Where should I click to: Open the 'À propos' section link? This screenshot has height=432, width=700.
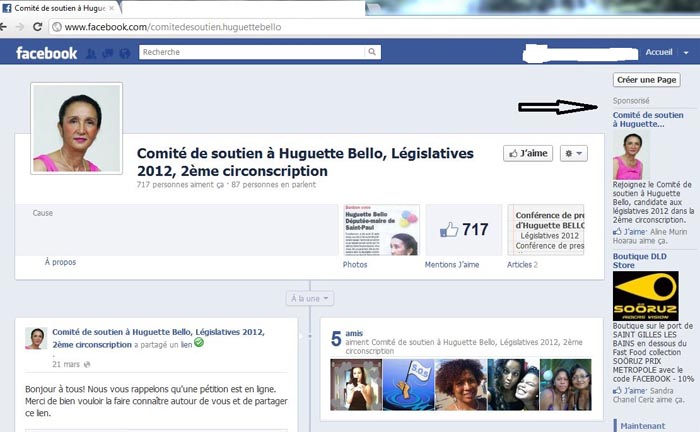coord(60,262)
